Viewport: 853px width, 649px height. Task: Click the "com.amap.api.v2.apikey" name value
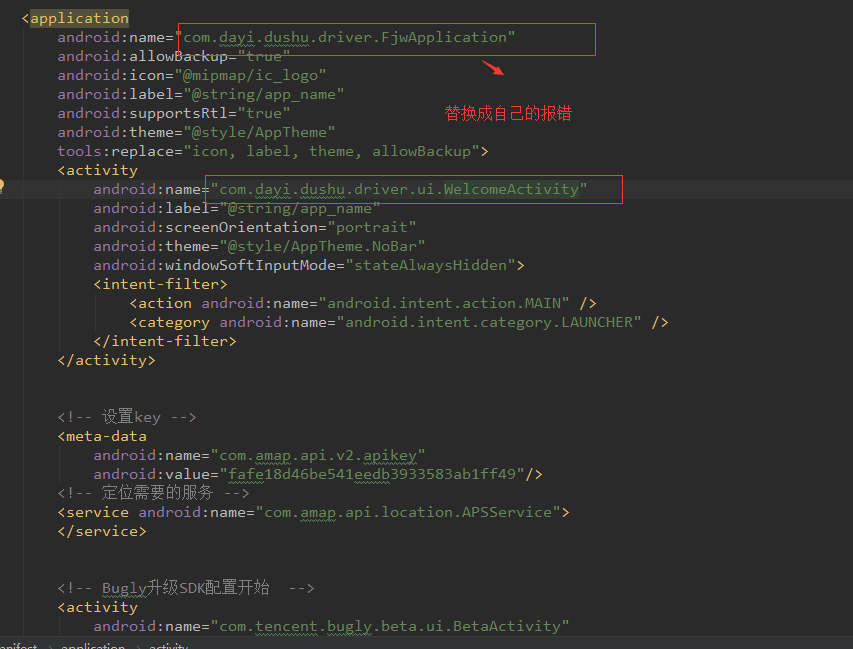click(x=318, y=455)
